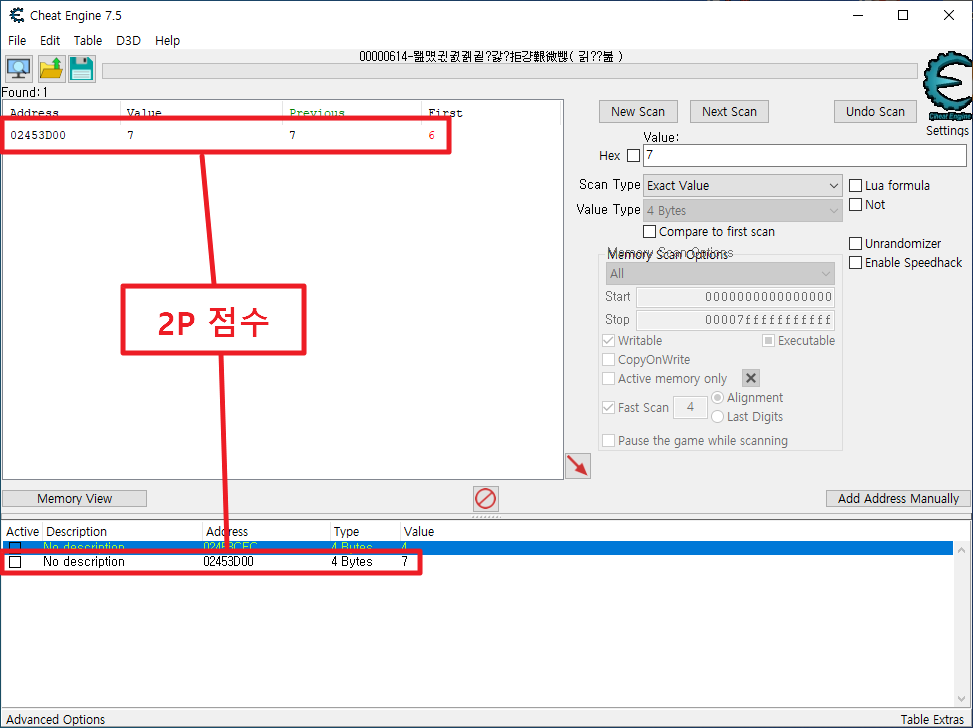Open Table Extras
This screenshot has height=728, width=973.
[932, 719]
